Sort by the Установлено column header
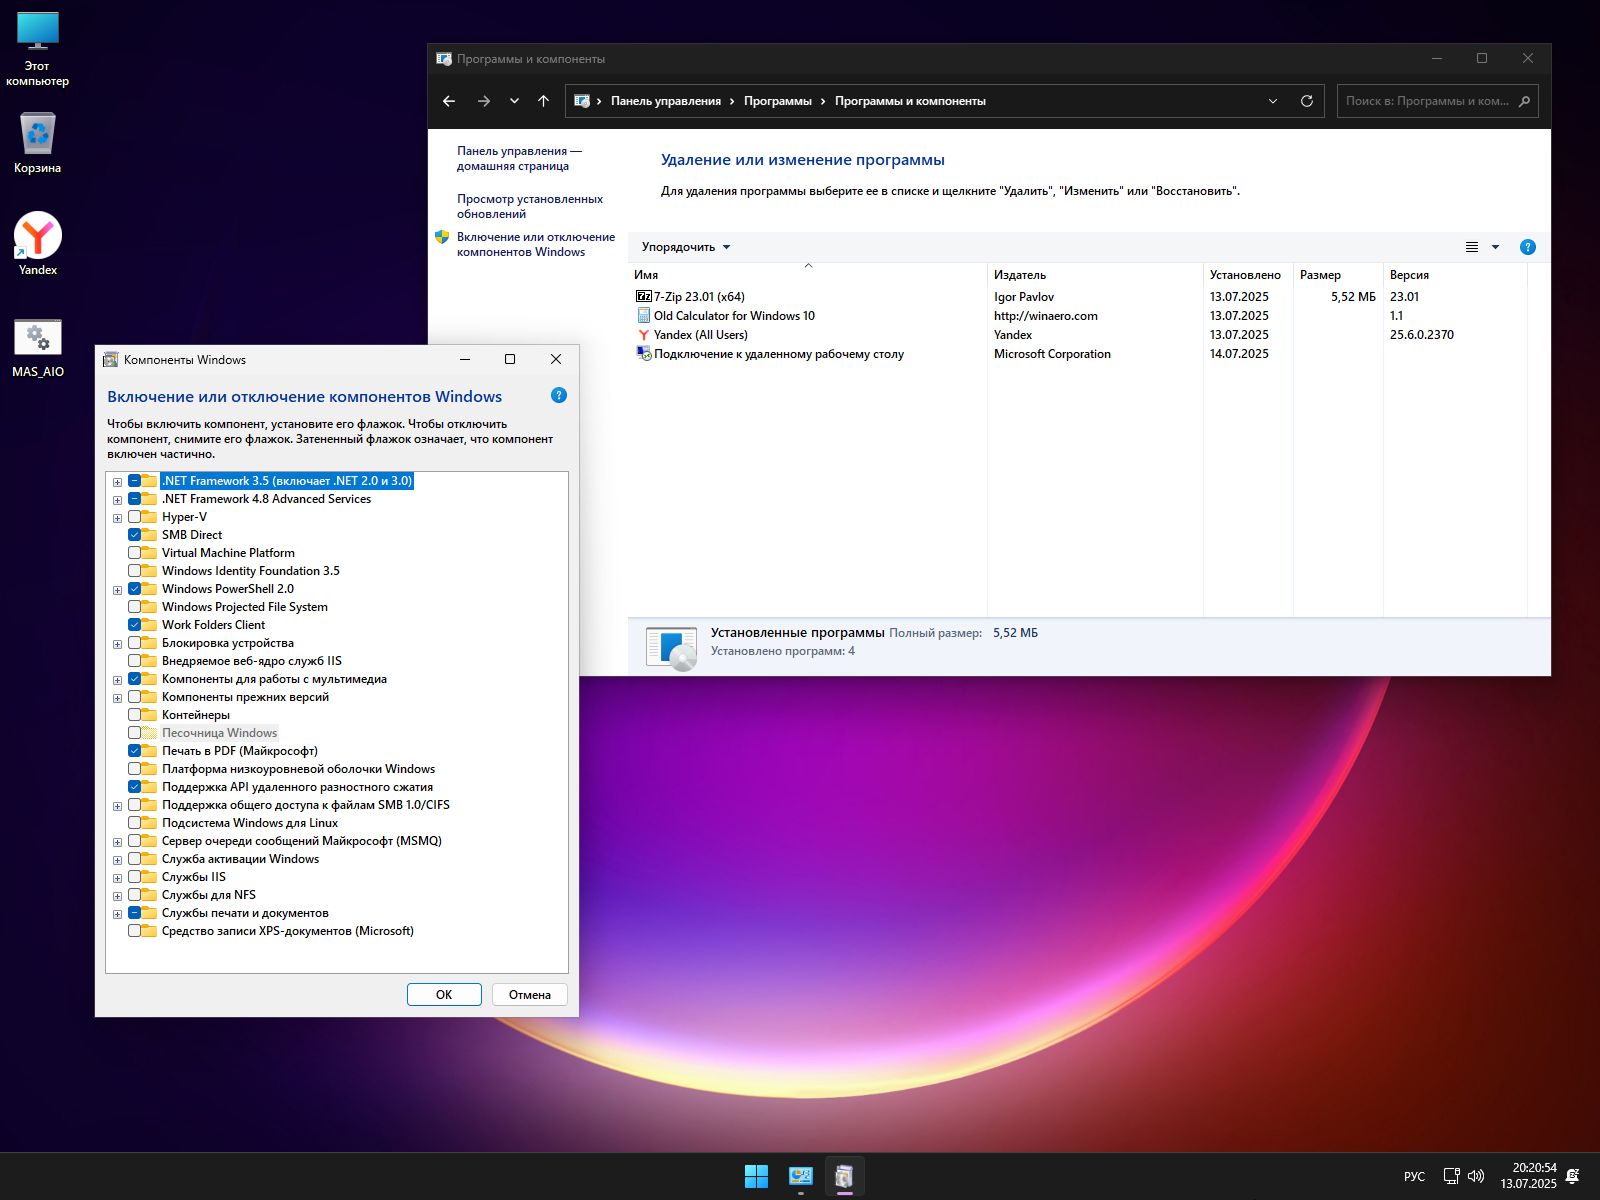 pyautogui.click(x=1249, y=274)
